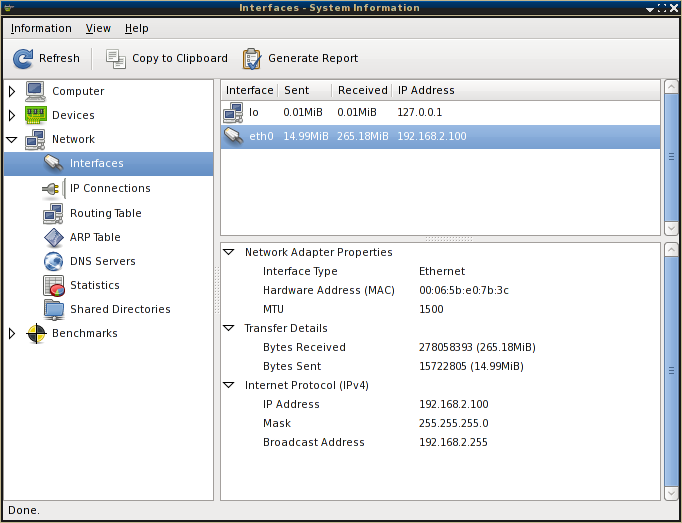Click the Routing Table computers icon
The height and width of the screenshot is (523, 682).
coord(53,213)
